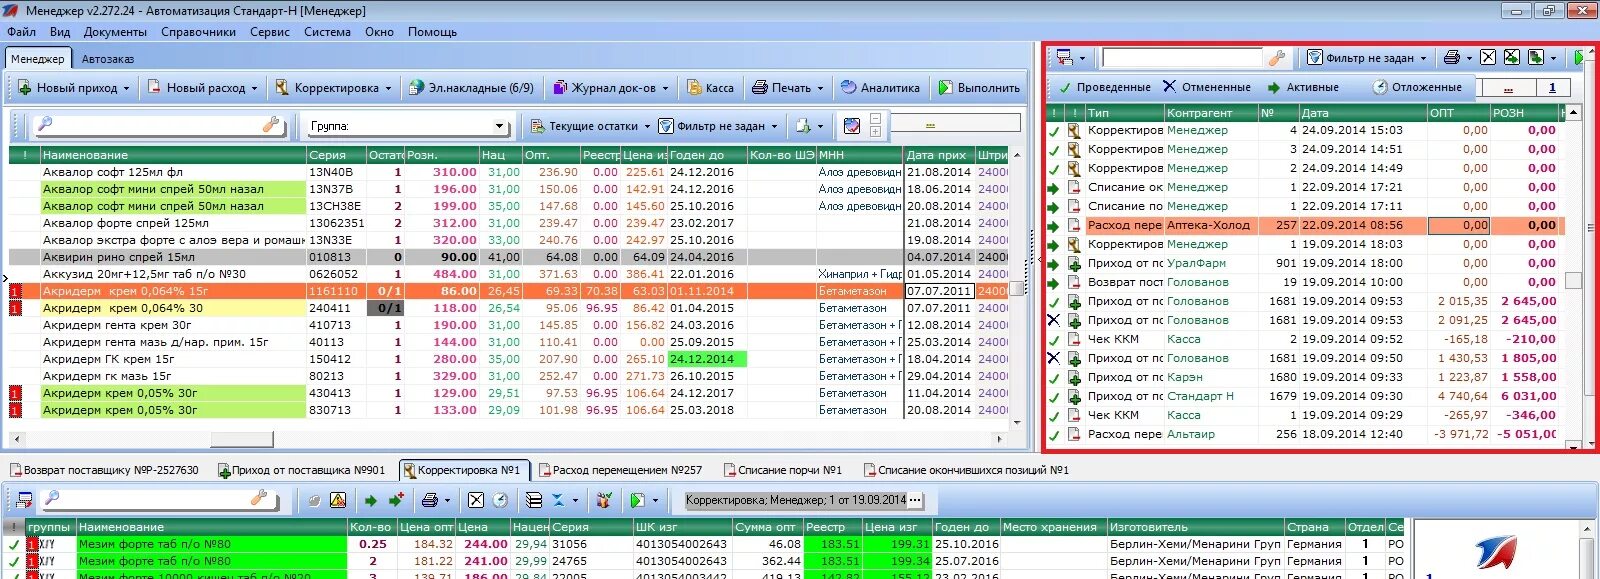1600x579 pixels.
Task: Click the Наименование header of the goods table
Action: 172,155
